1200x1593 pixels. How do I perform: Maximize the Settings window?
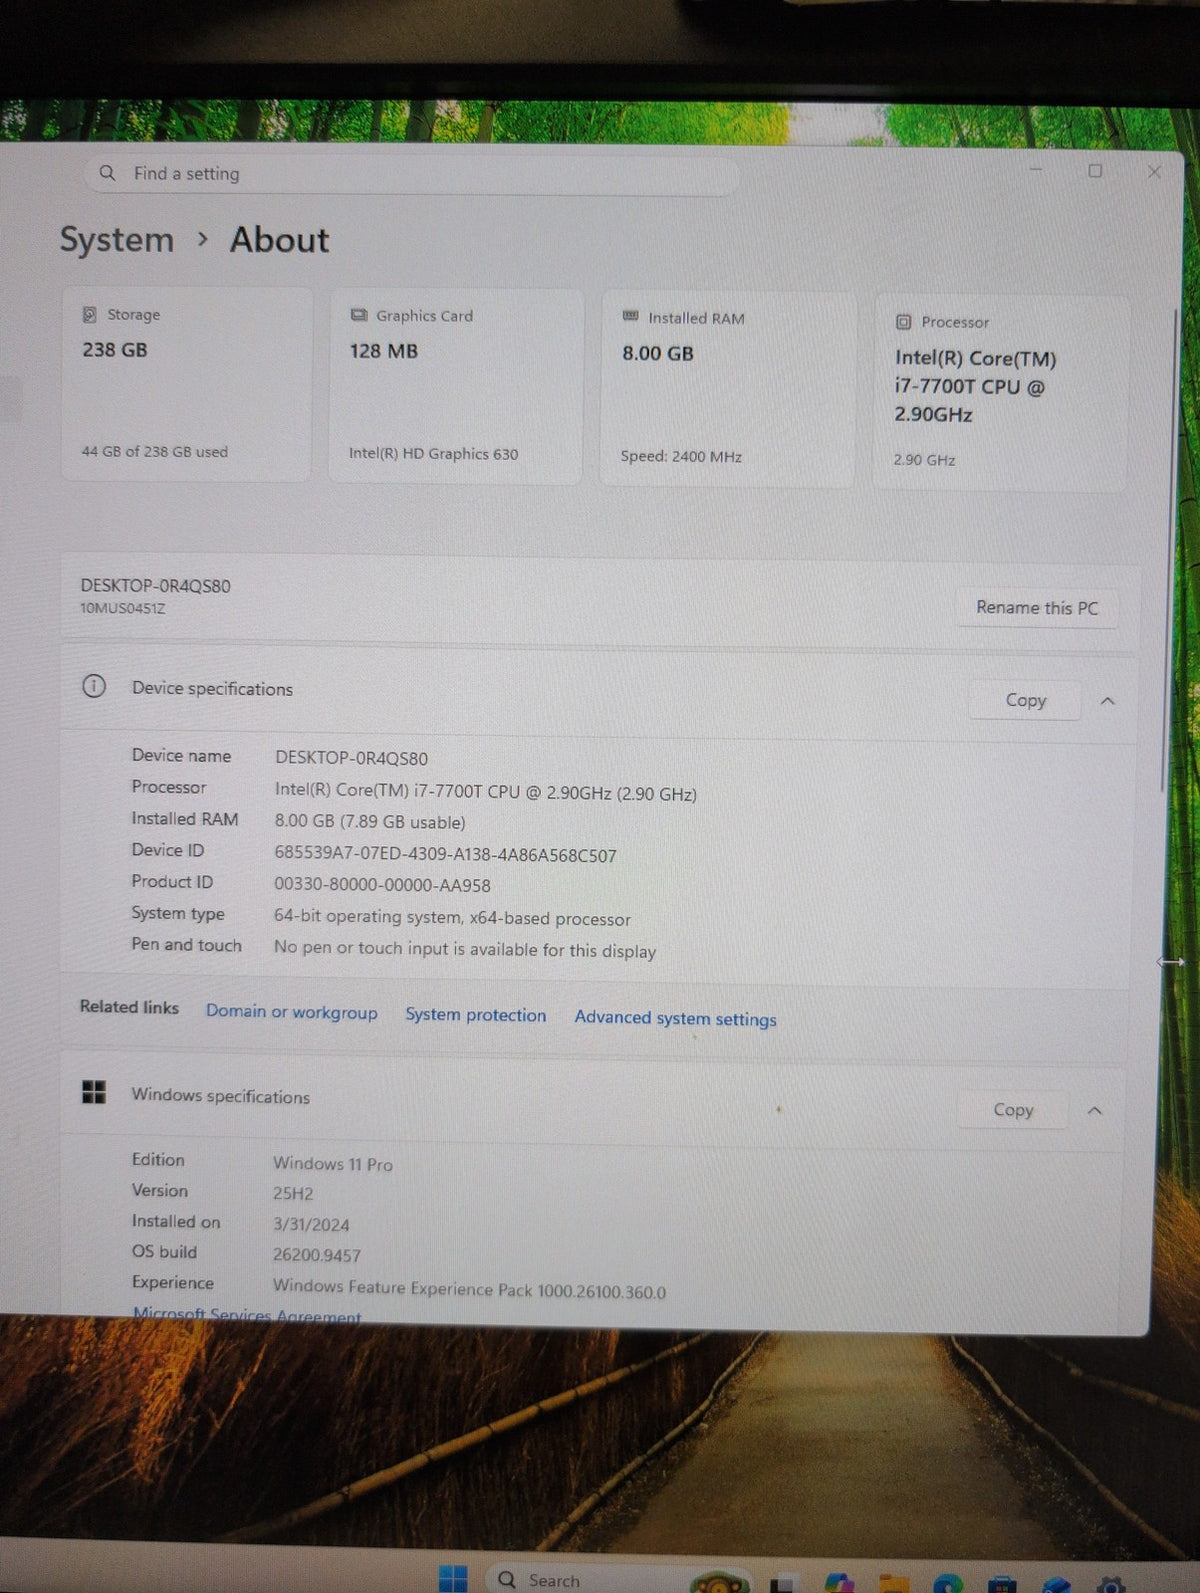click(x=1095, y=171)
